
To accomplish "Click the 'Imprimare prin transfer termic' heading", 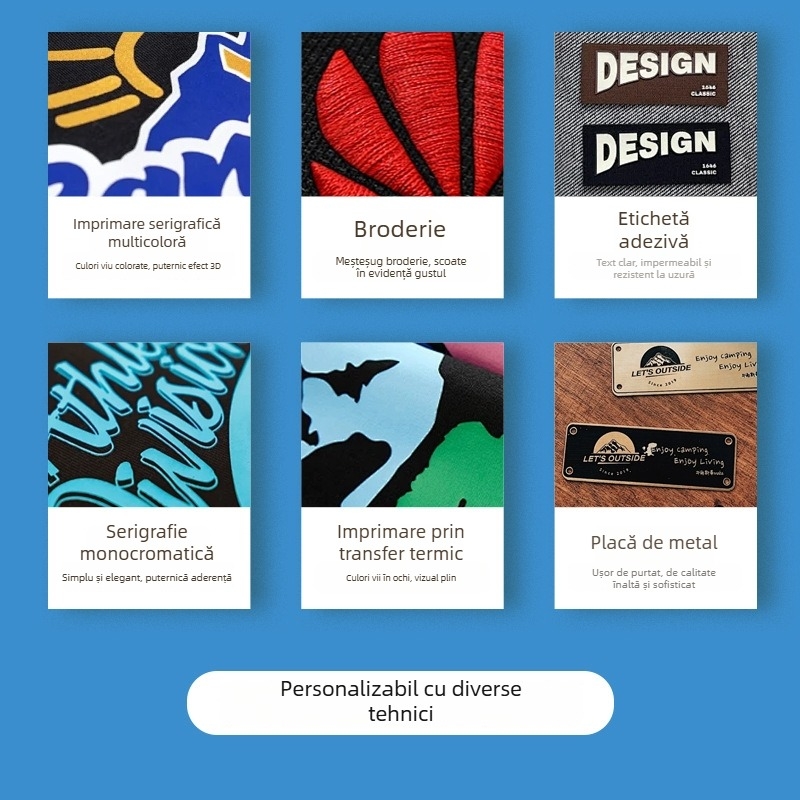I will (x=401, y=542).
